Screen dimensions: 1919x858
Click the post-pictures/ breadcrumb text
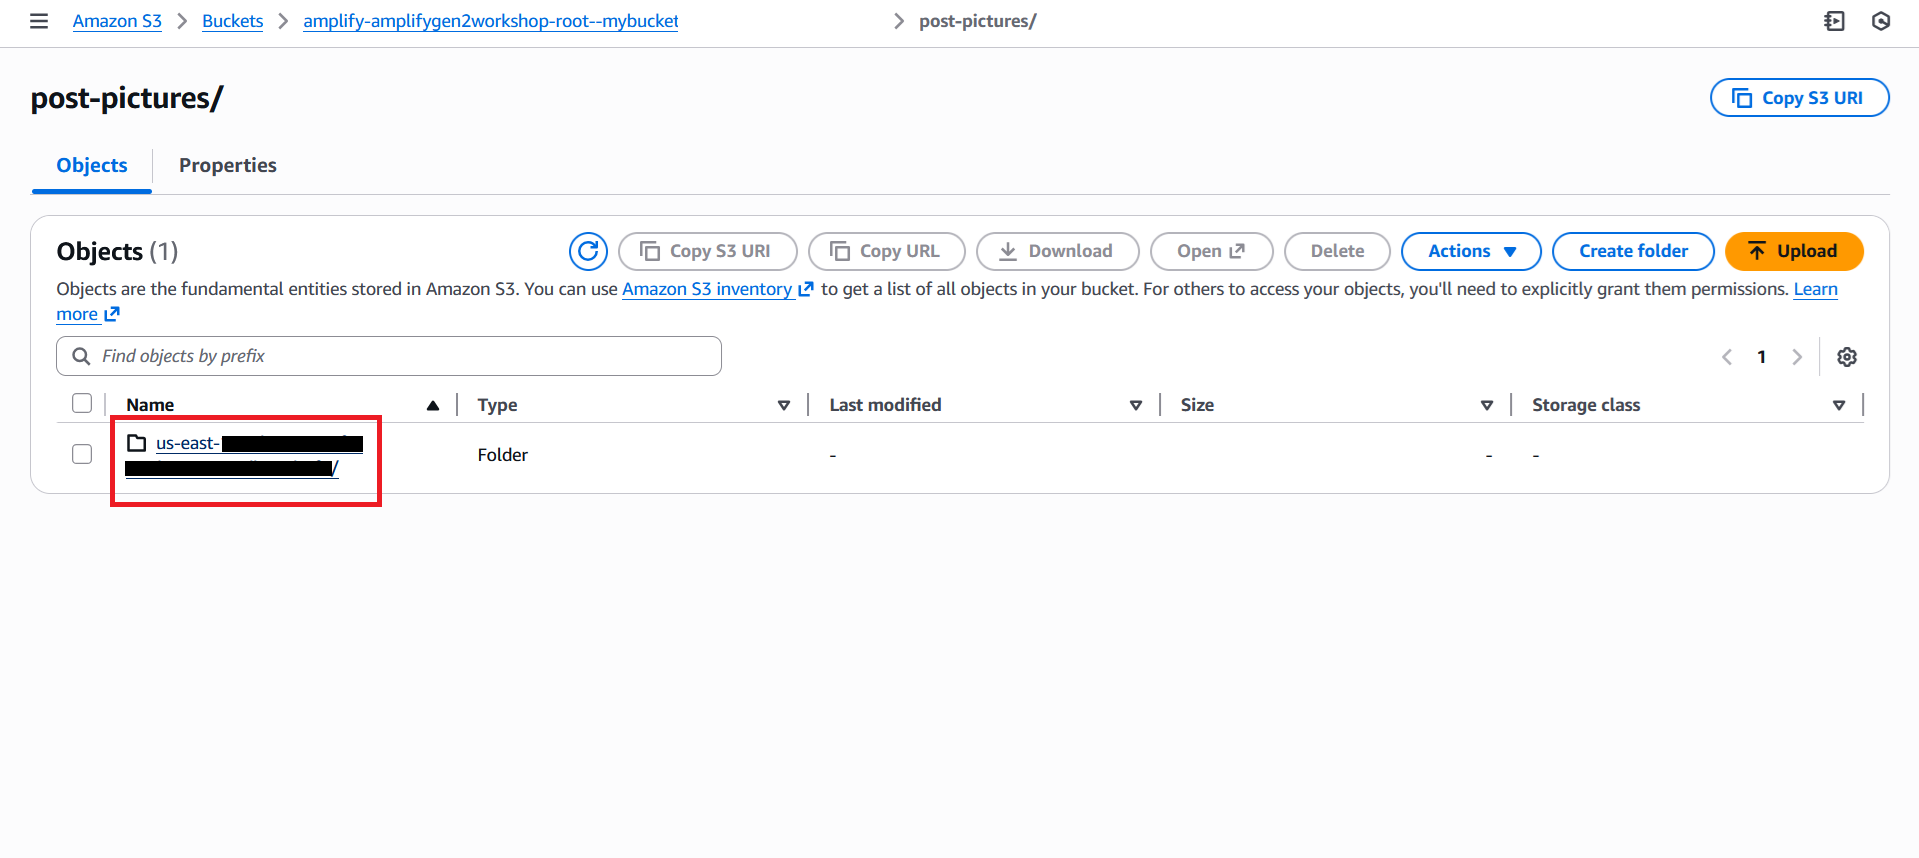[978, 21]
